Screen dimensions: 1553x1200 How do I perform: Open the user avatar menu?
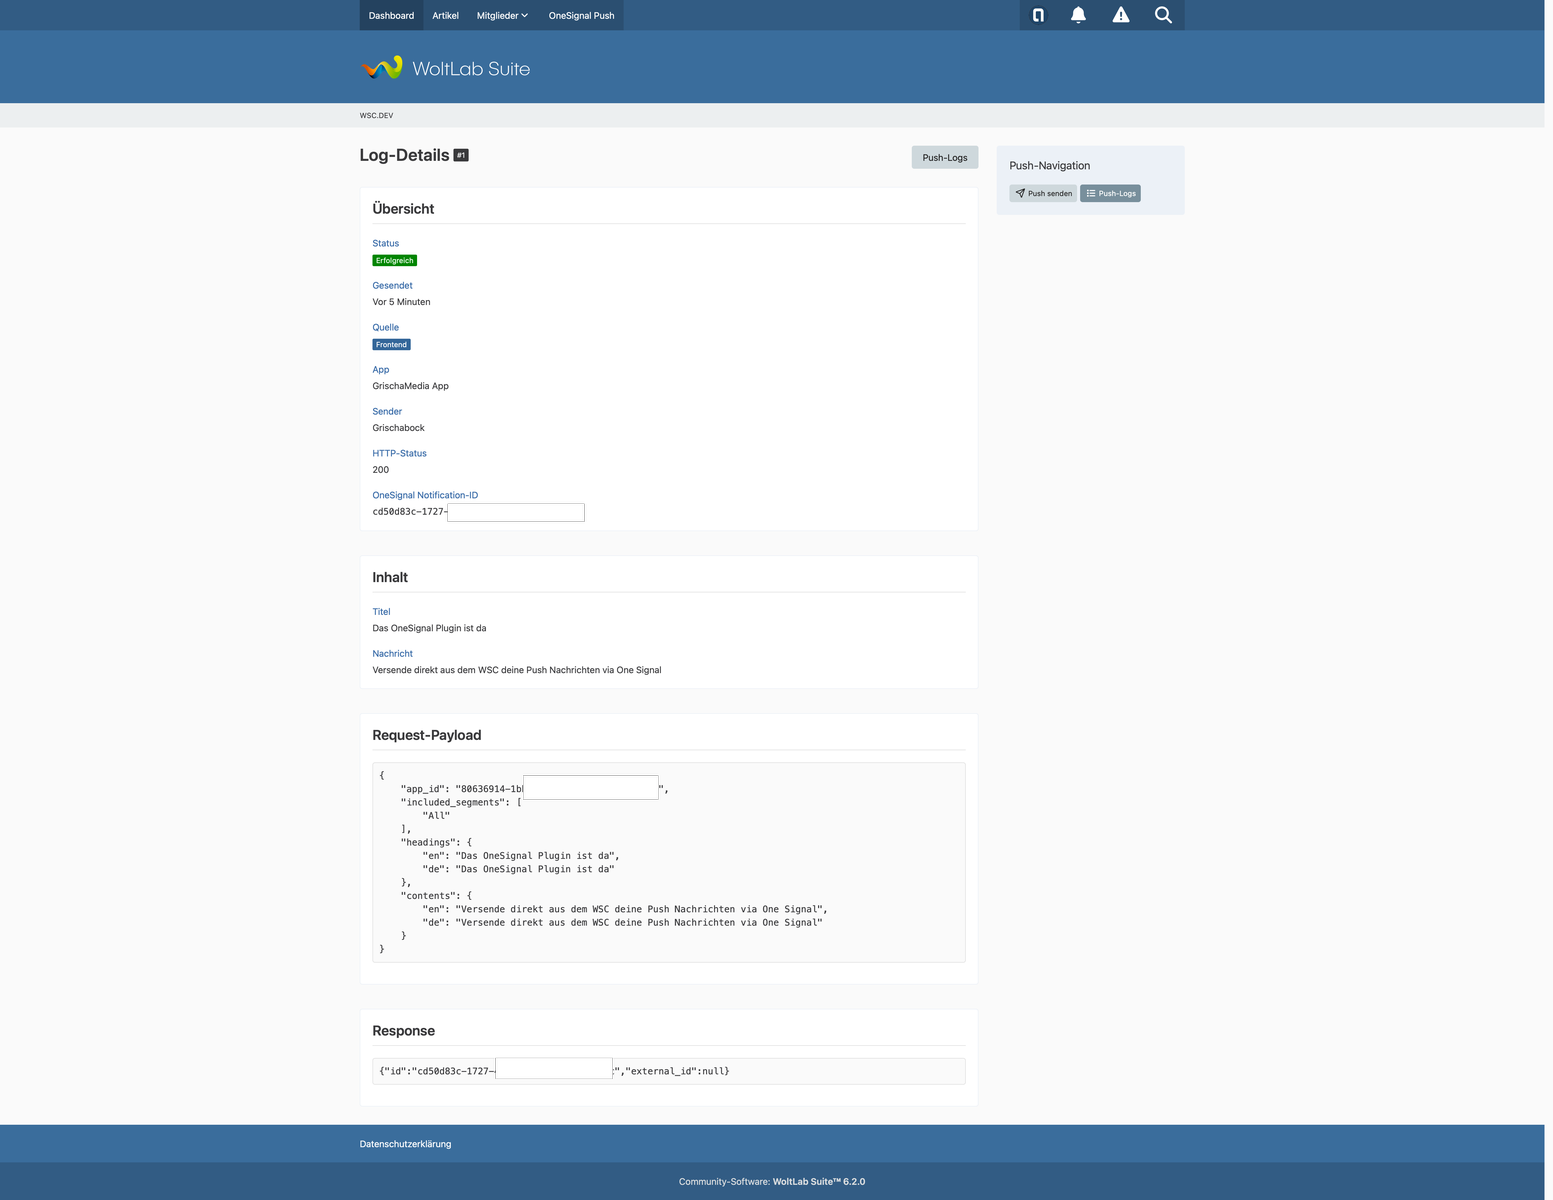click(1038, 15)
